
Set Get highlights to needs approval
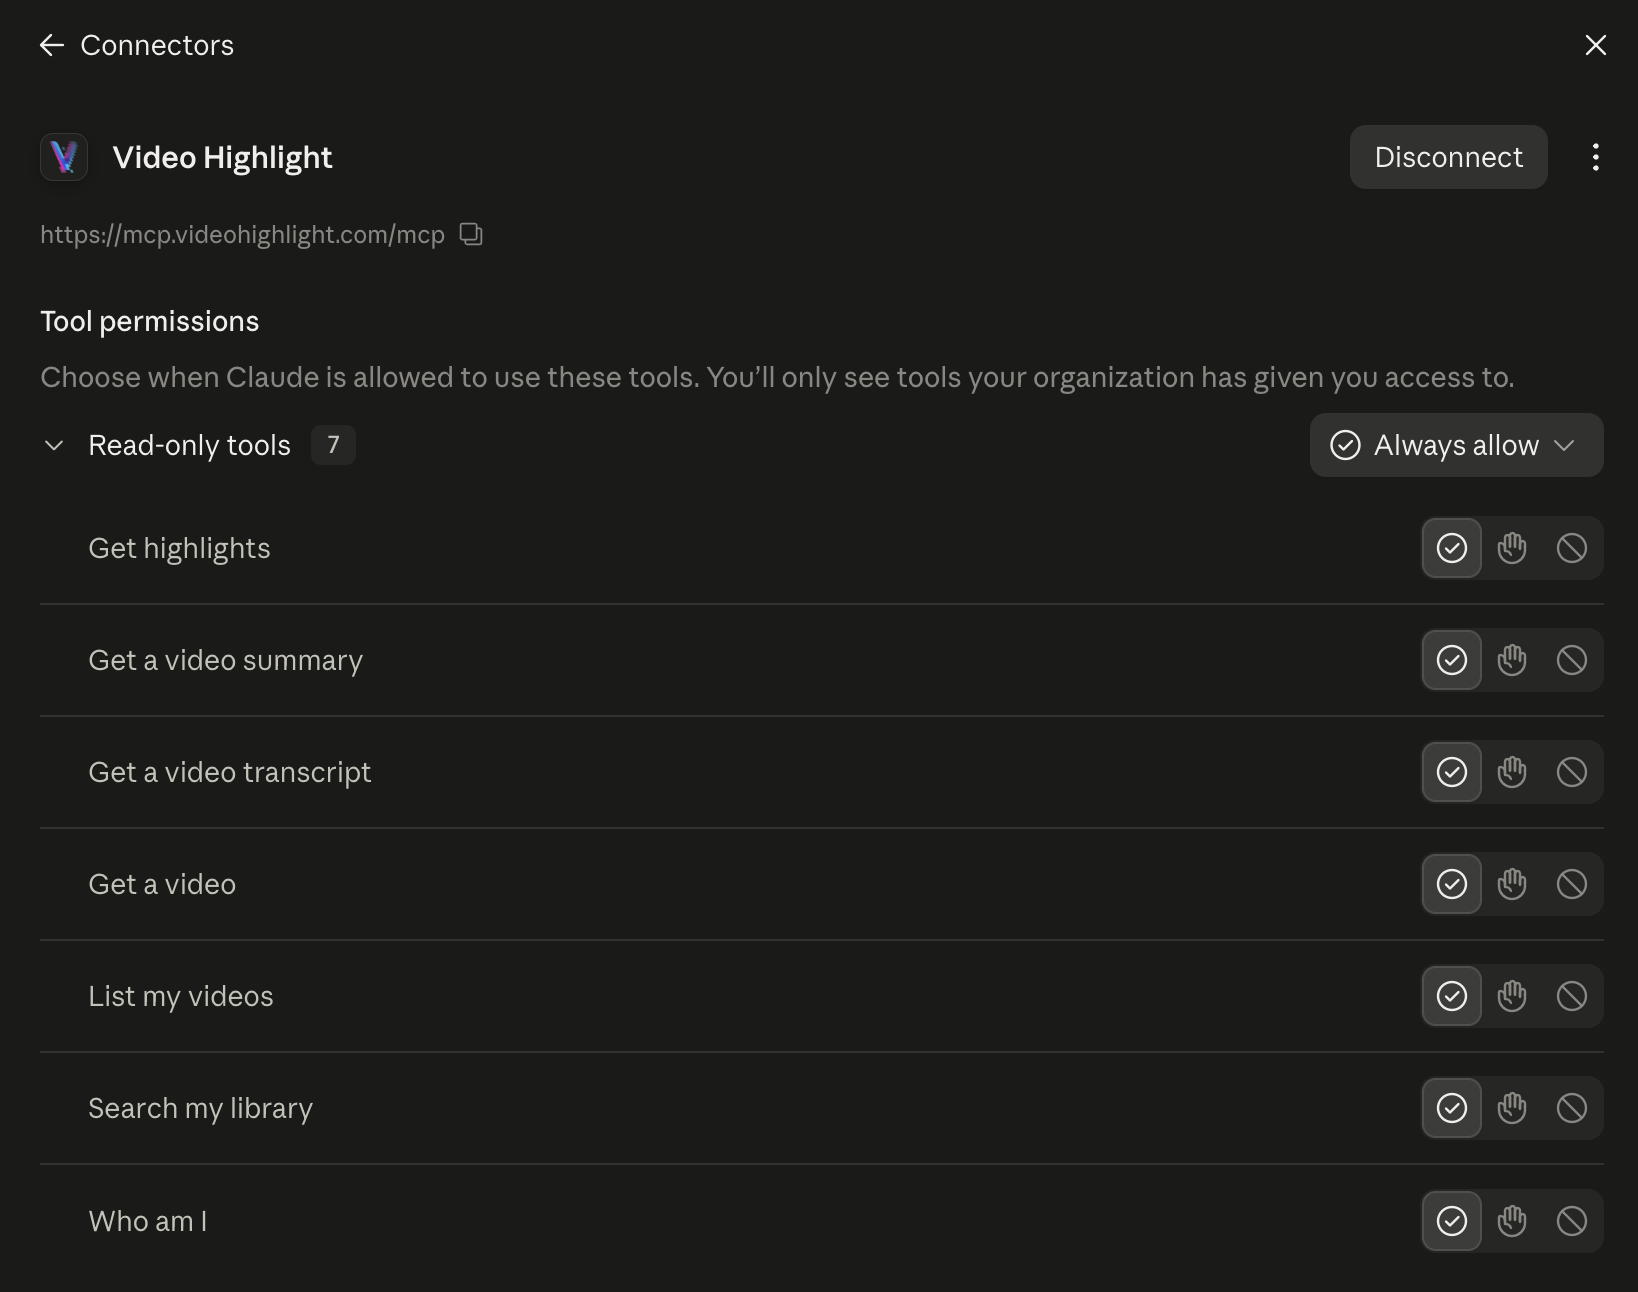point(1511,548)
